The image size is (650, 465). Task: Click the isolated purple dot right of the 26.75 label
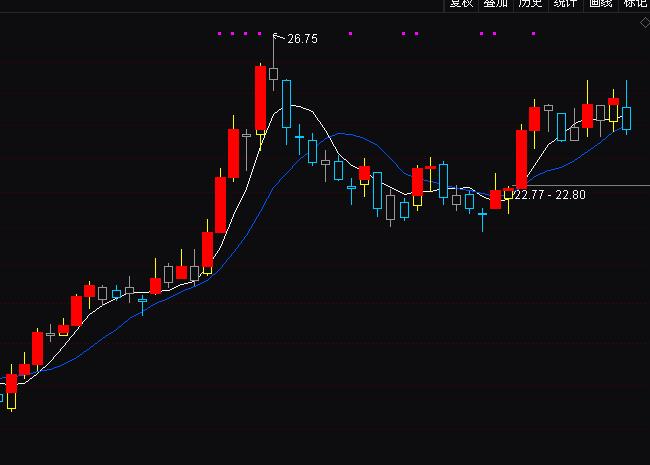[350, 33]
